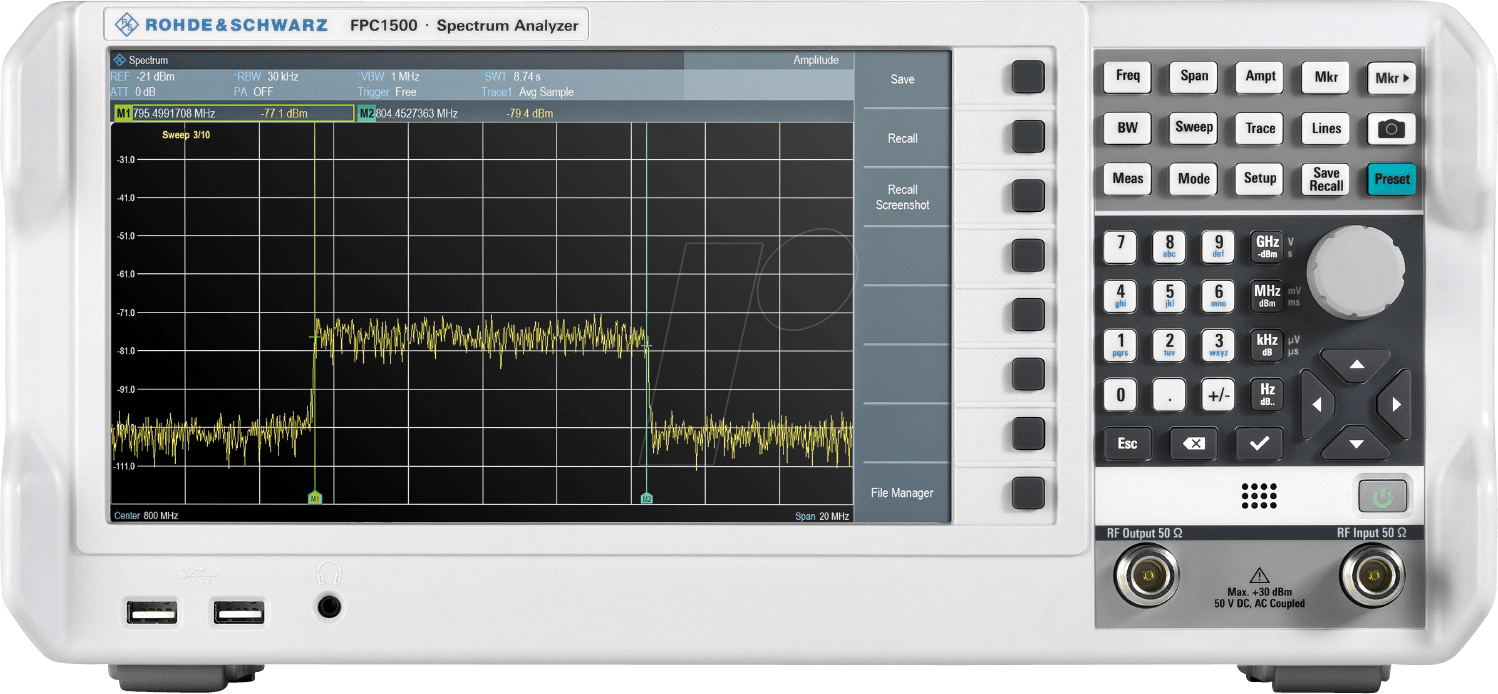Viewport: 1498px width, 694px height.
Task: Hit the Esc key
Action: click(x=1127, y=444)
